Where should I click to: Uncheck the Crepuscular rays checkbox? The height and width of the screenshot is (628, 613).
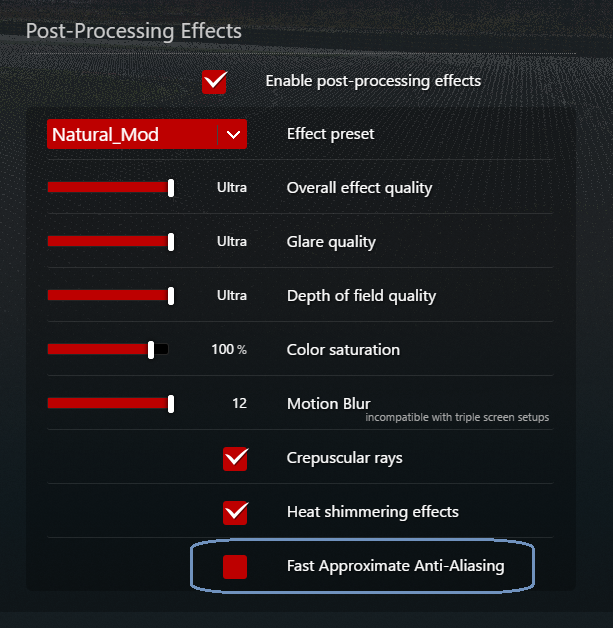pyautogui.click(x=236, y=458)
